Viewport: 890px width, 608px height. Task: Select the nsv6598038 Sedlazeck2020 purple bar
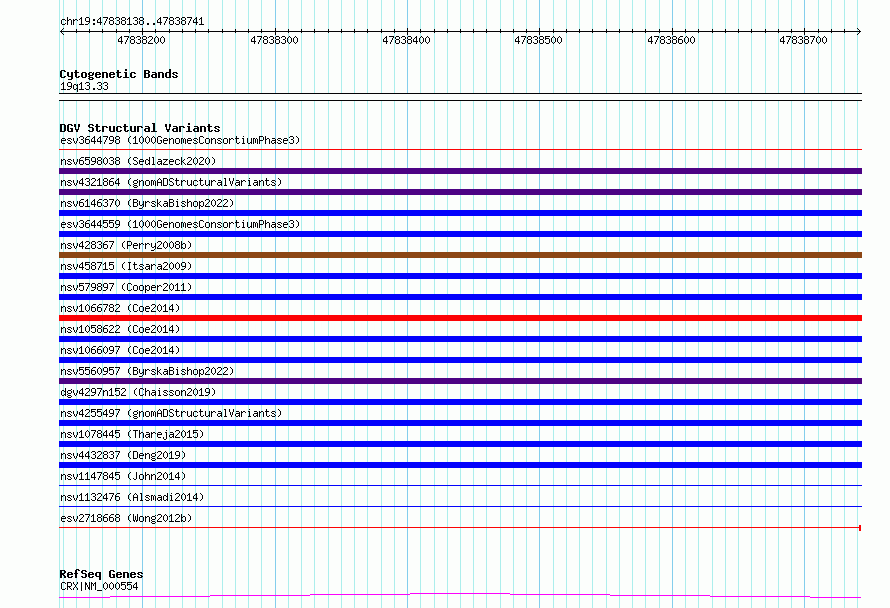pos(460,171)
